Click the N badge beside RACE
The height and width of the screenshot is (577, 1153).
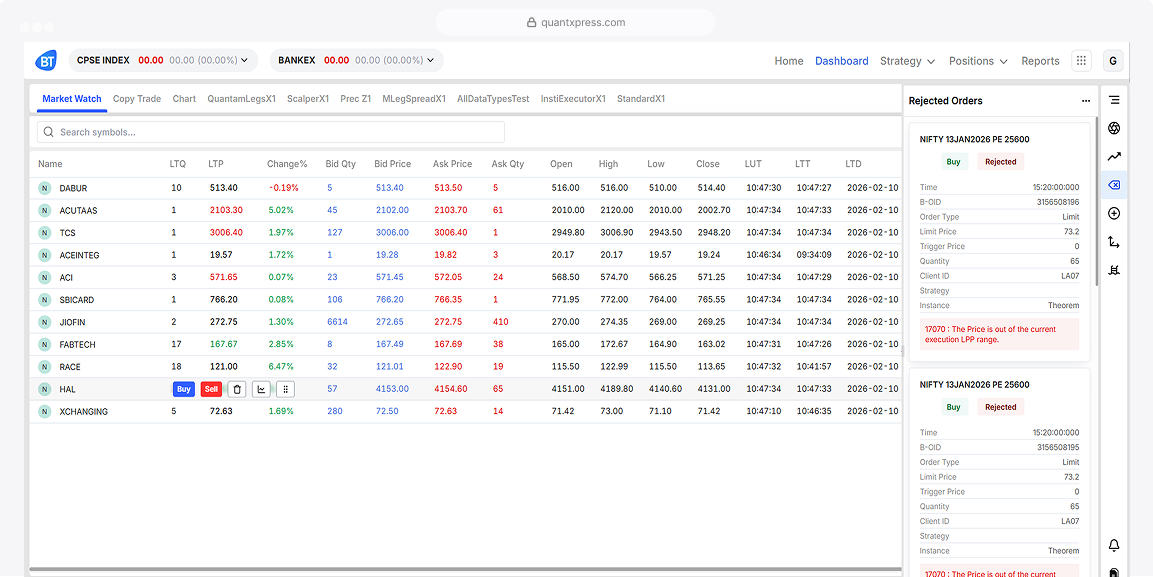point(44,367)
